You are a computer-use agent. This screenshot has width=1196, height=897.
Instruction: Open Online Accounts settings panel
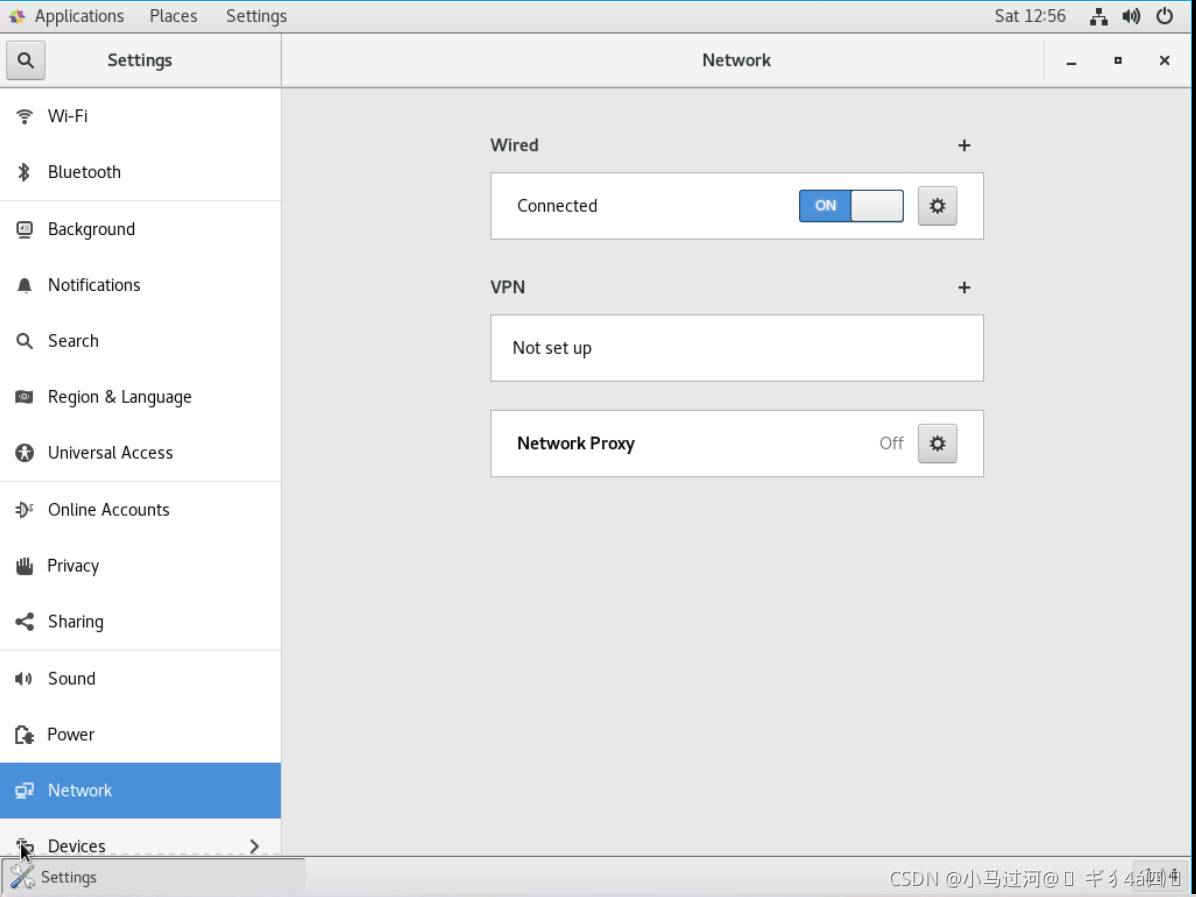point(108,510)
